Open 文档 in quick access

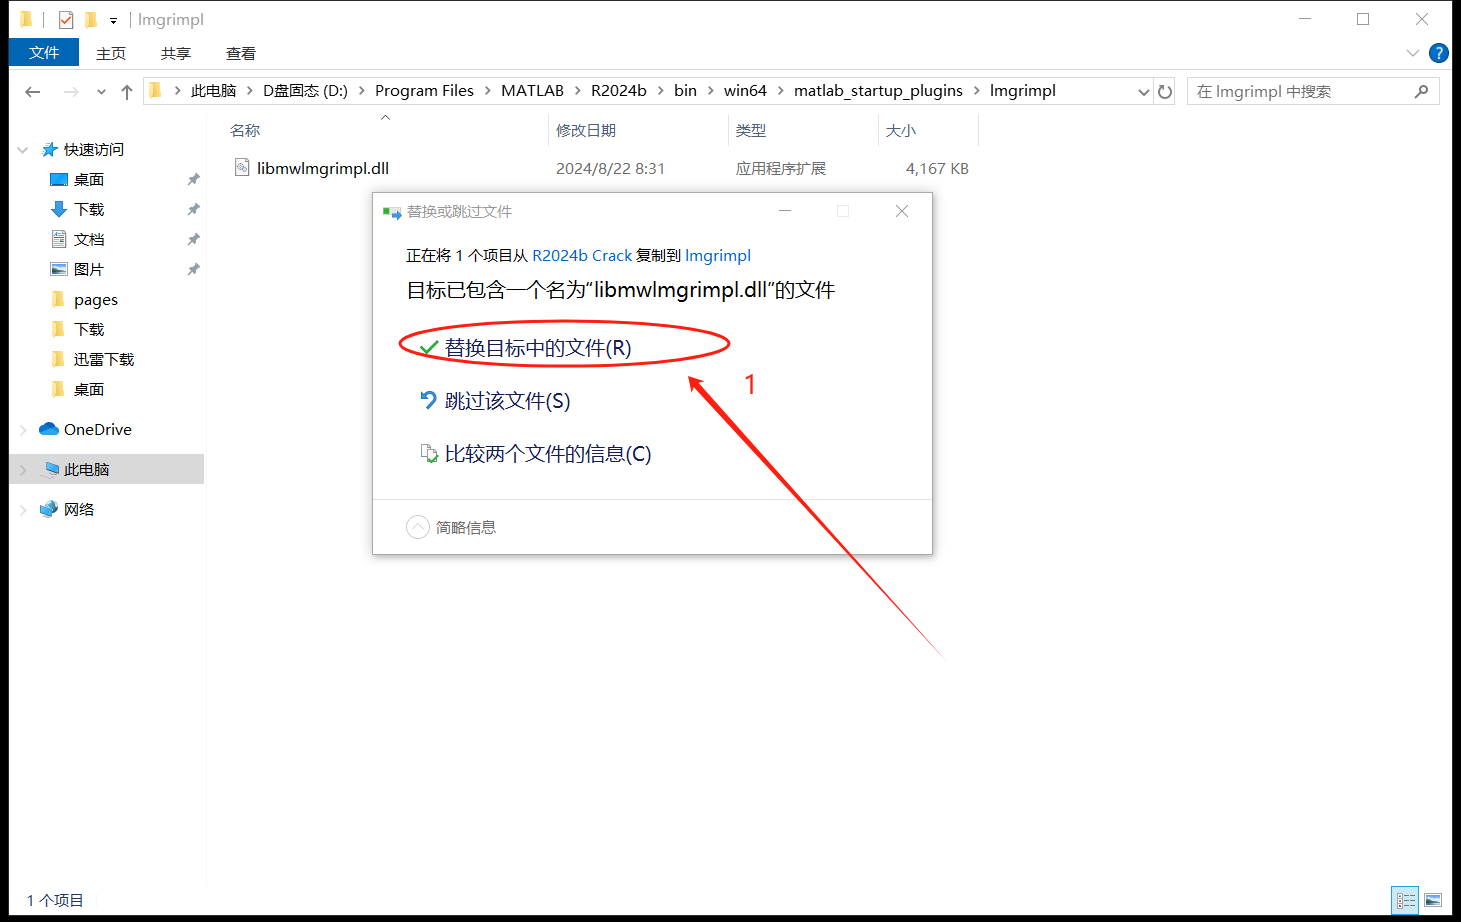click(89, 240)
